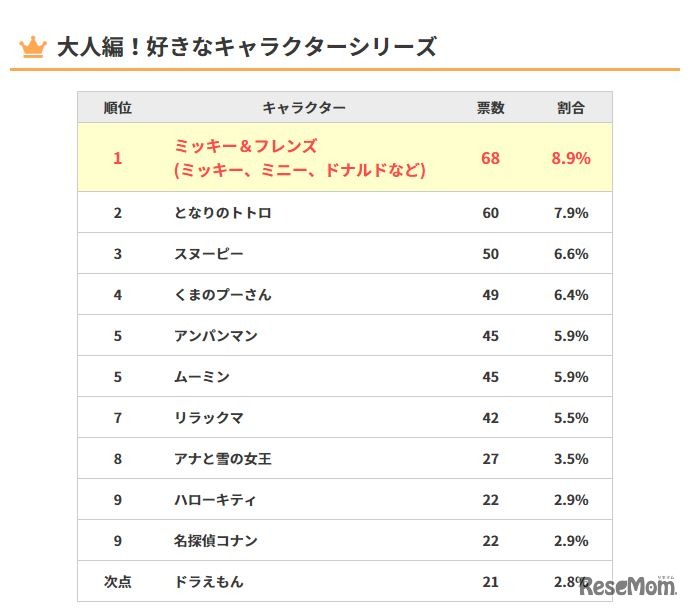Image resolution: width=690 pixels, height=609 pixels.
Task: Select the 名探偵コナン row
Action: (215, 541)
